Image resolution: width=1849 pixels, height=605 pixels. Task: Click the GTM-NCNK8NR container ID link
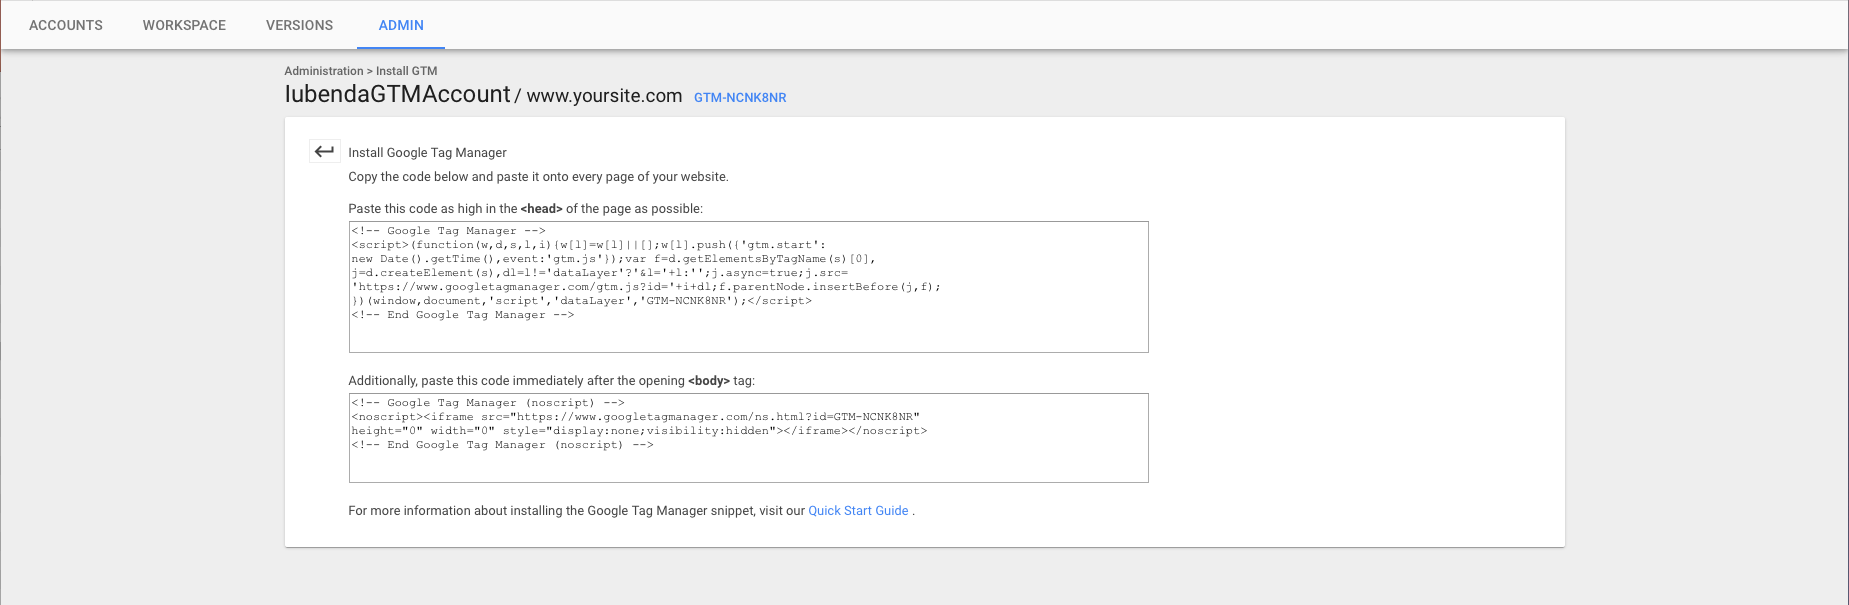click(740, 98)
